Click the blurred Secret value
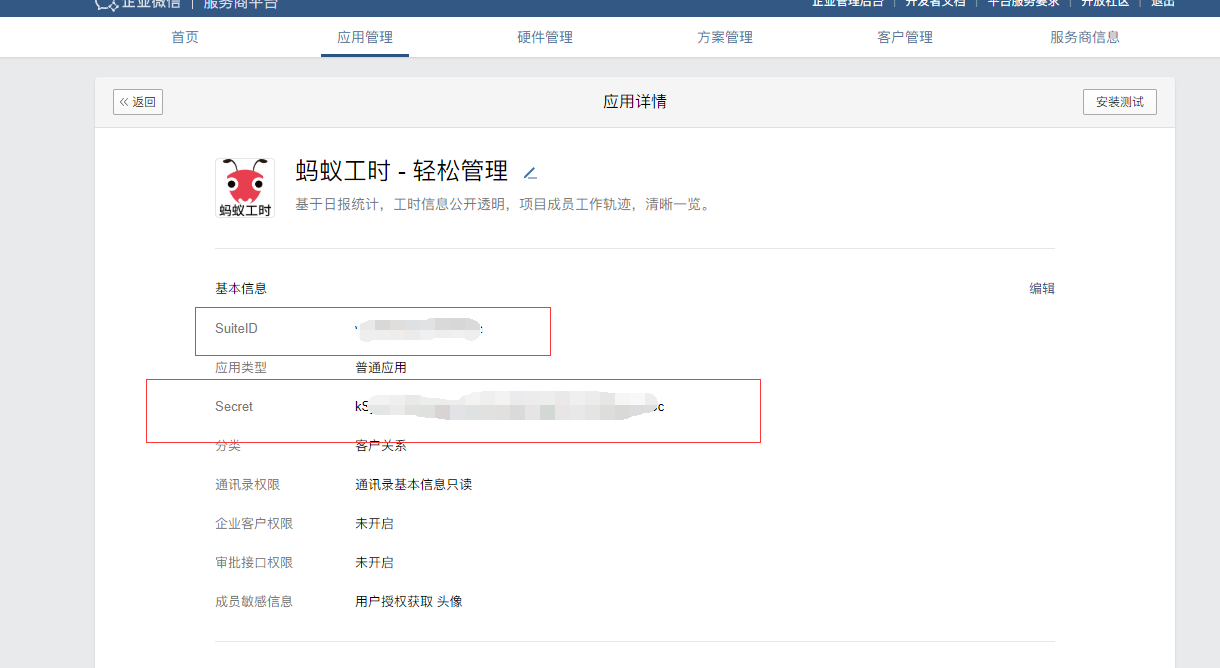 coord(510,407)
